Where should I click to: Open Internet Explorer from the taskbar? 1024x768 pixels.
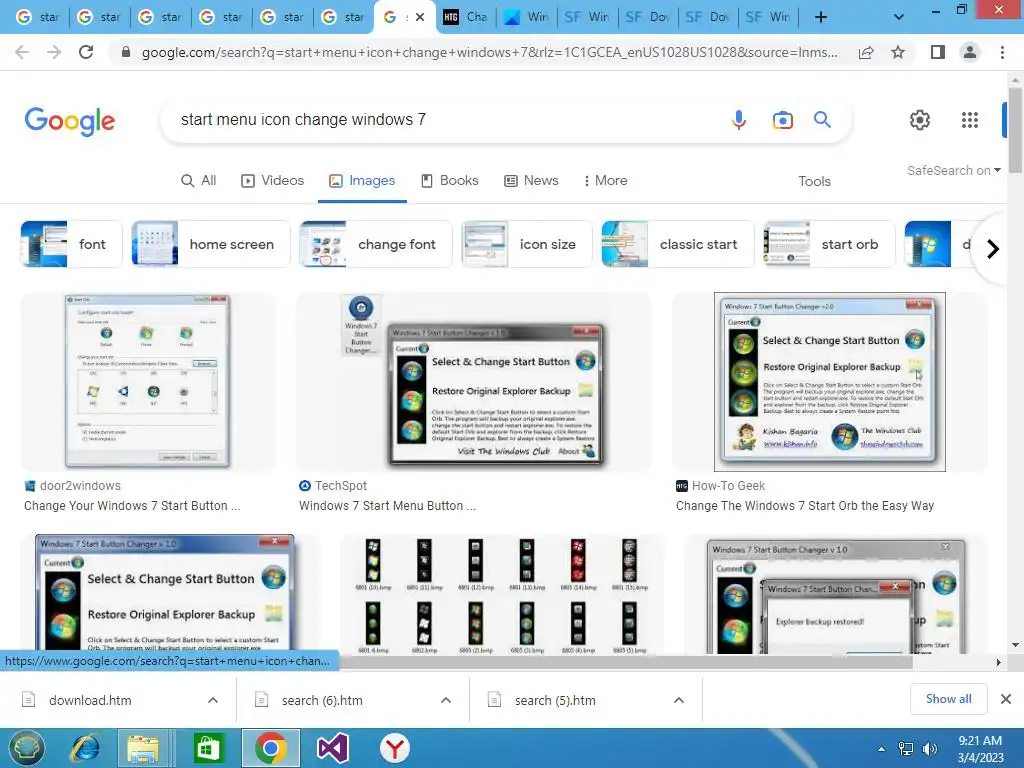click(x=86, y=748)
